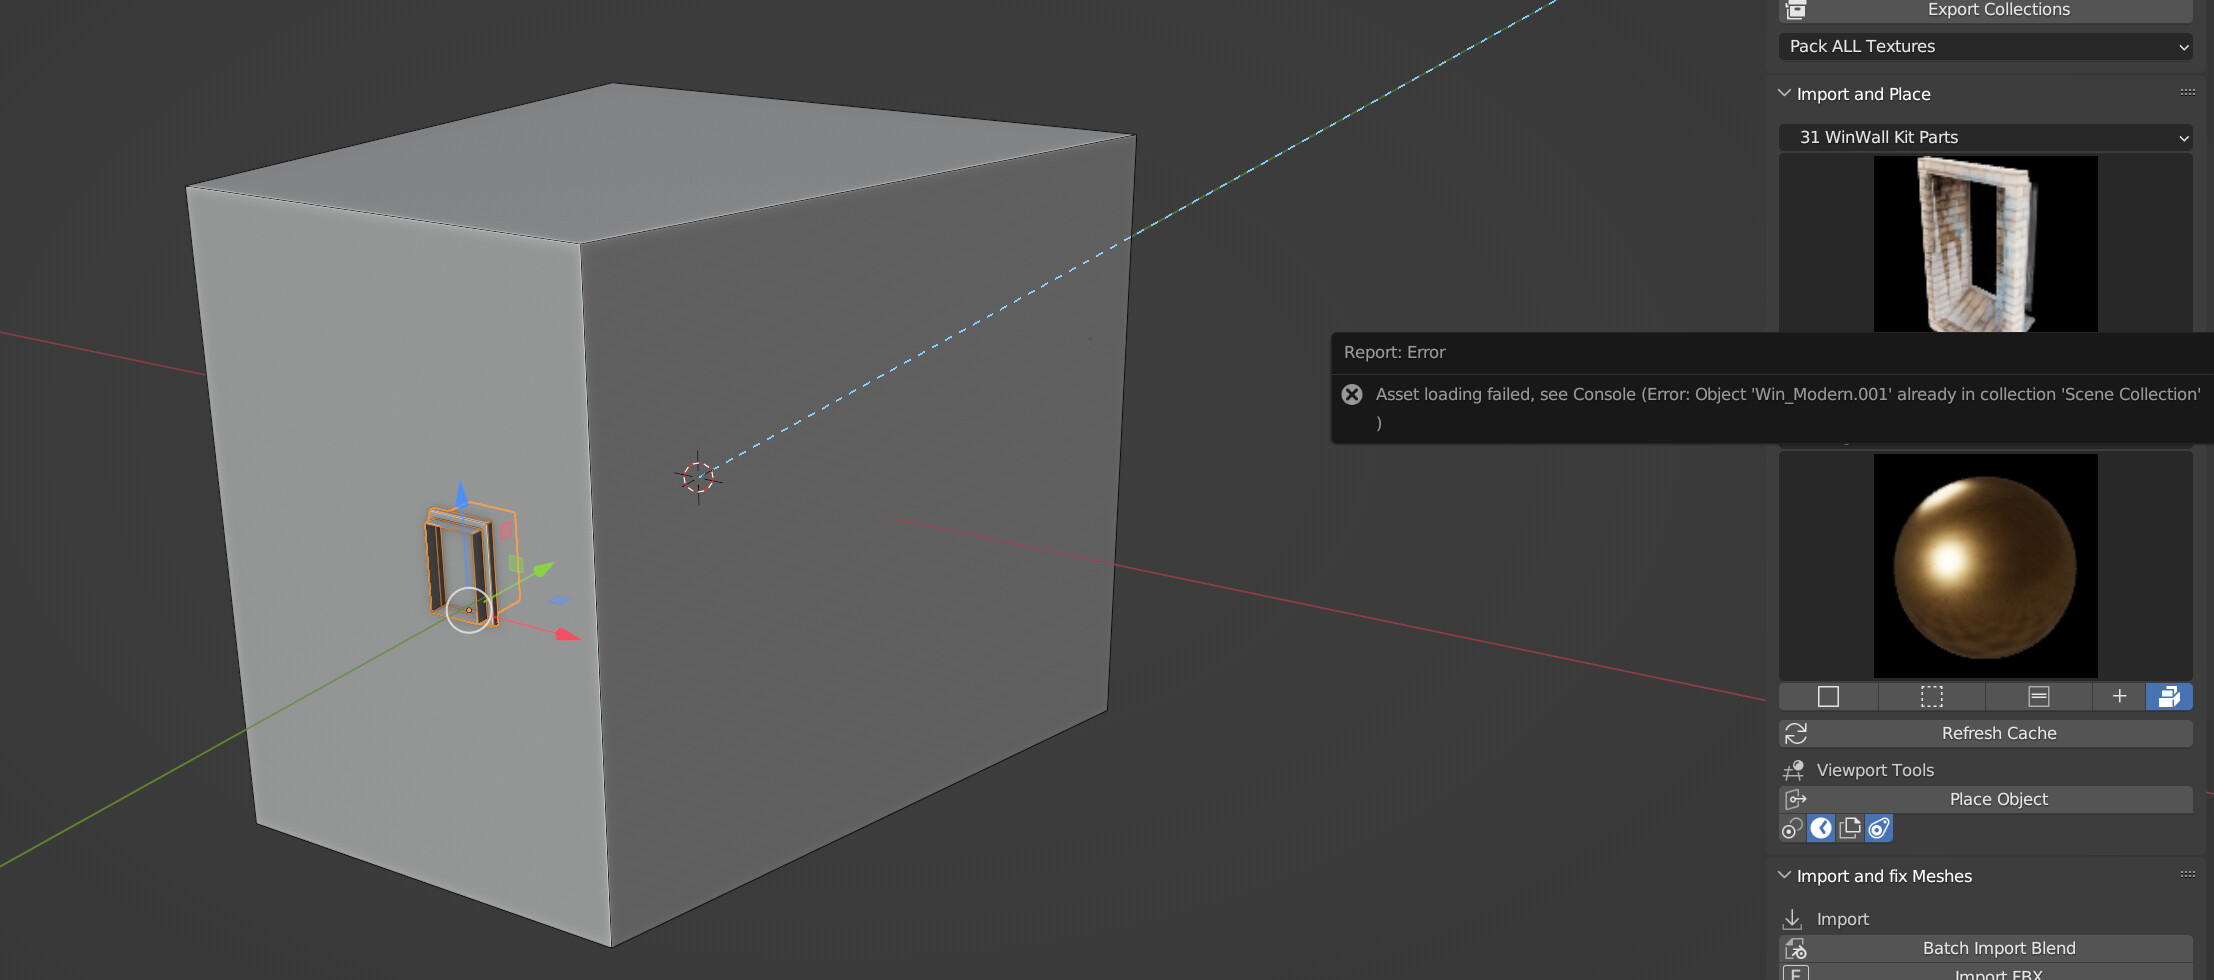The image size is (2214, 980).
Task: Click the red X-axis gizmo arrow
Action: pos(567,634)
